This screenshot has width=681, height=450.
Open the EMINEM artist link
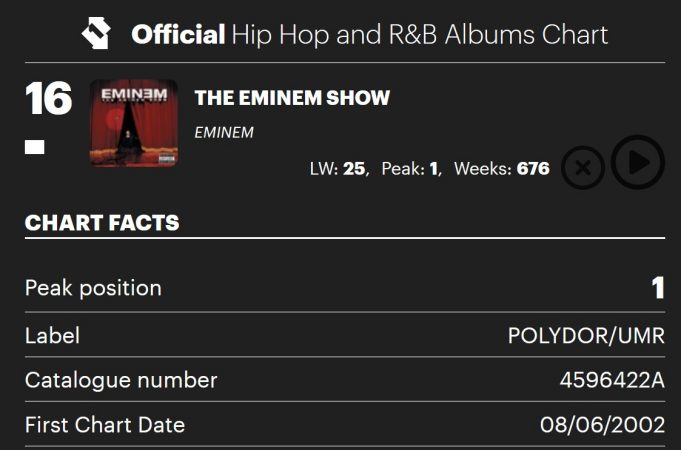click(x=224, y=132)
